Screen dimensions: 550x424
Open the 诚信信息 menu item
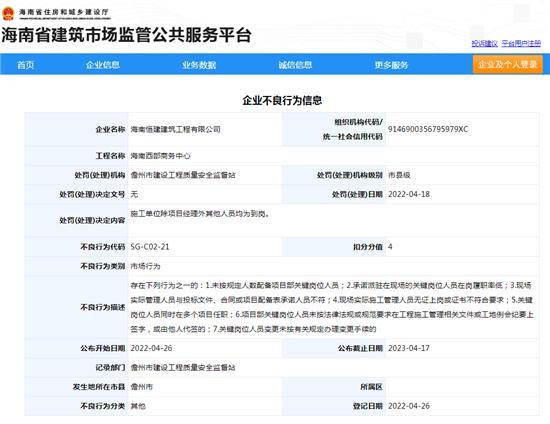click(x=295, y=65)
